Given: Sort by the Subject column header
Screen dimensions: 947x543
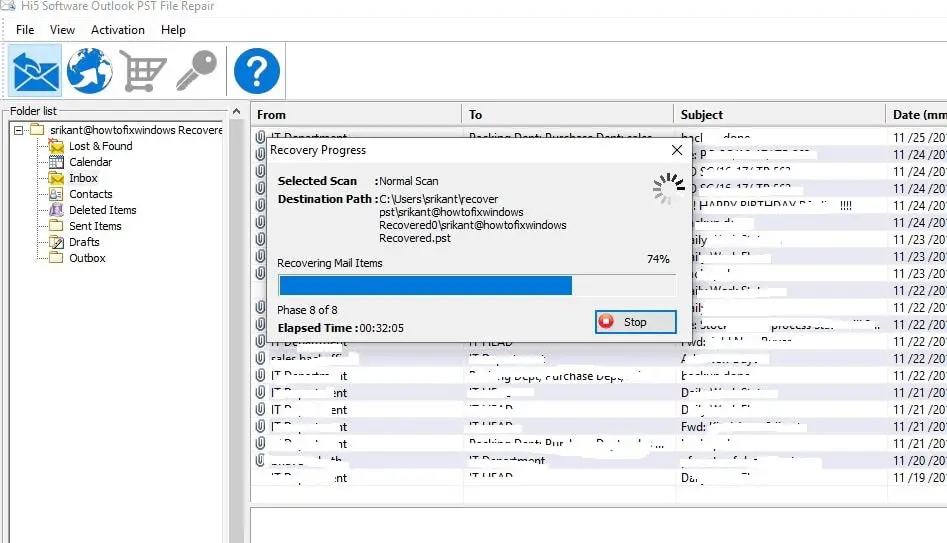Looking at the screenshot, I should pos(780,115).
